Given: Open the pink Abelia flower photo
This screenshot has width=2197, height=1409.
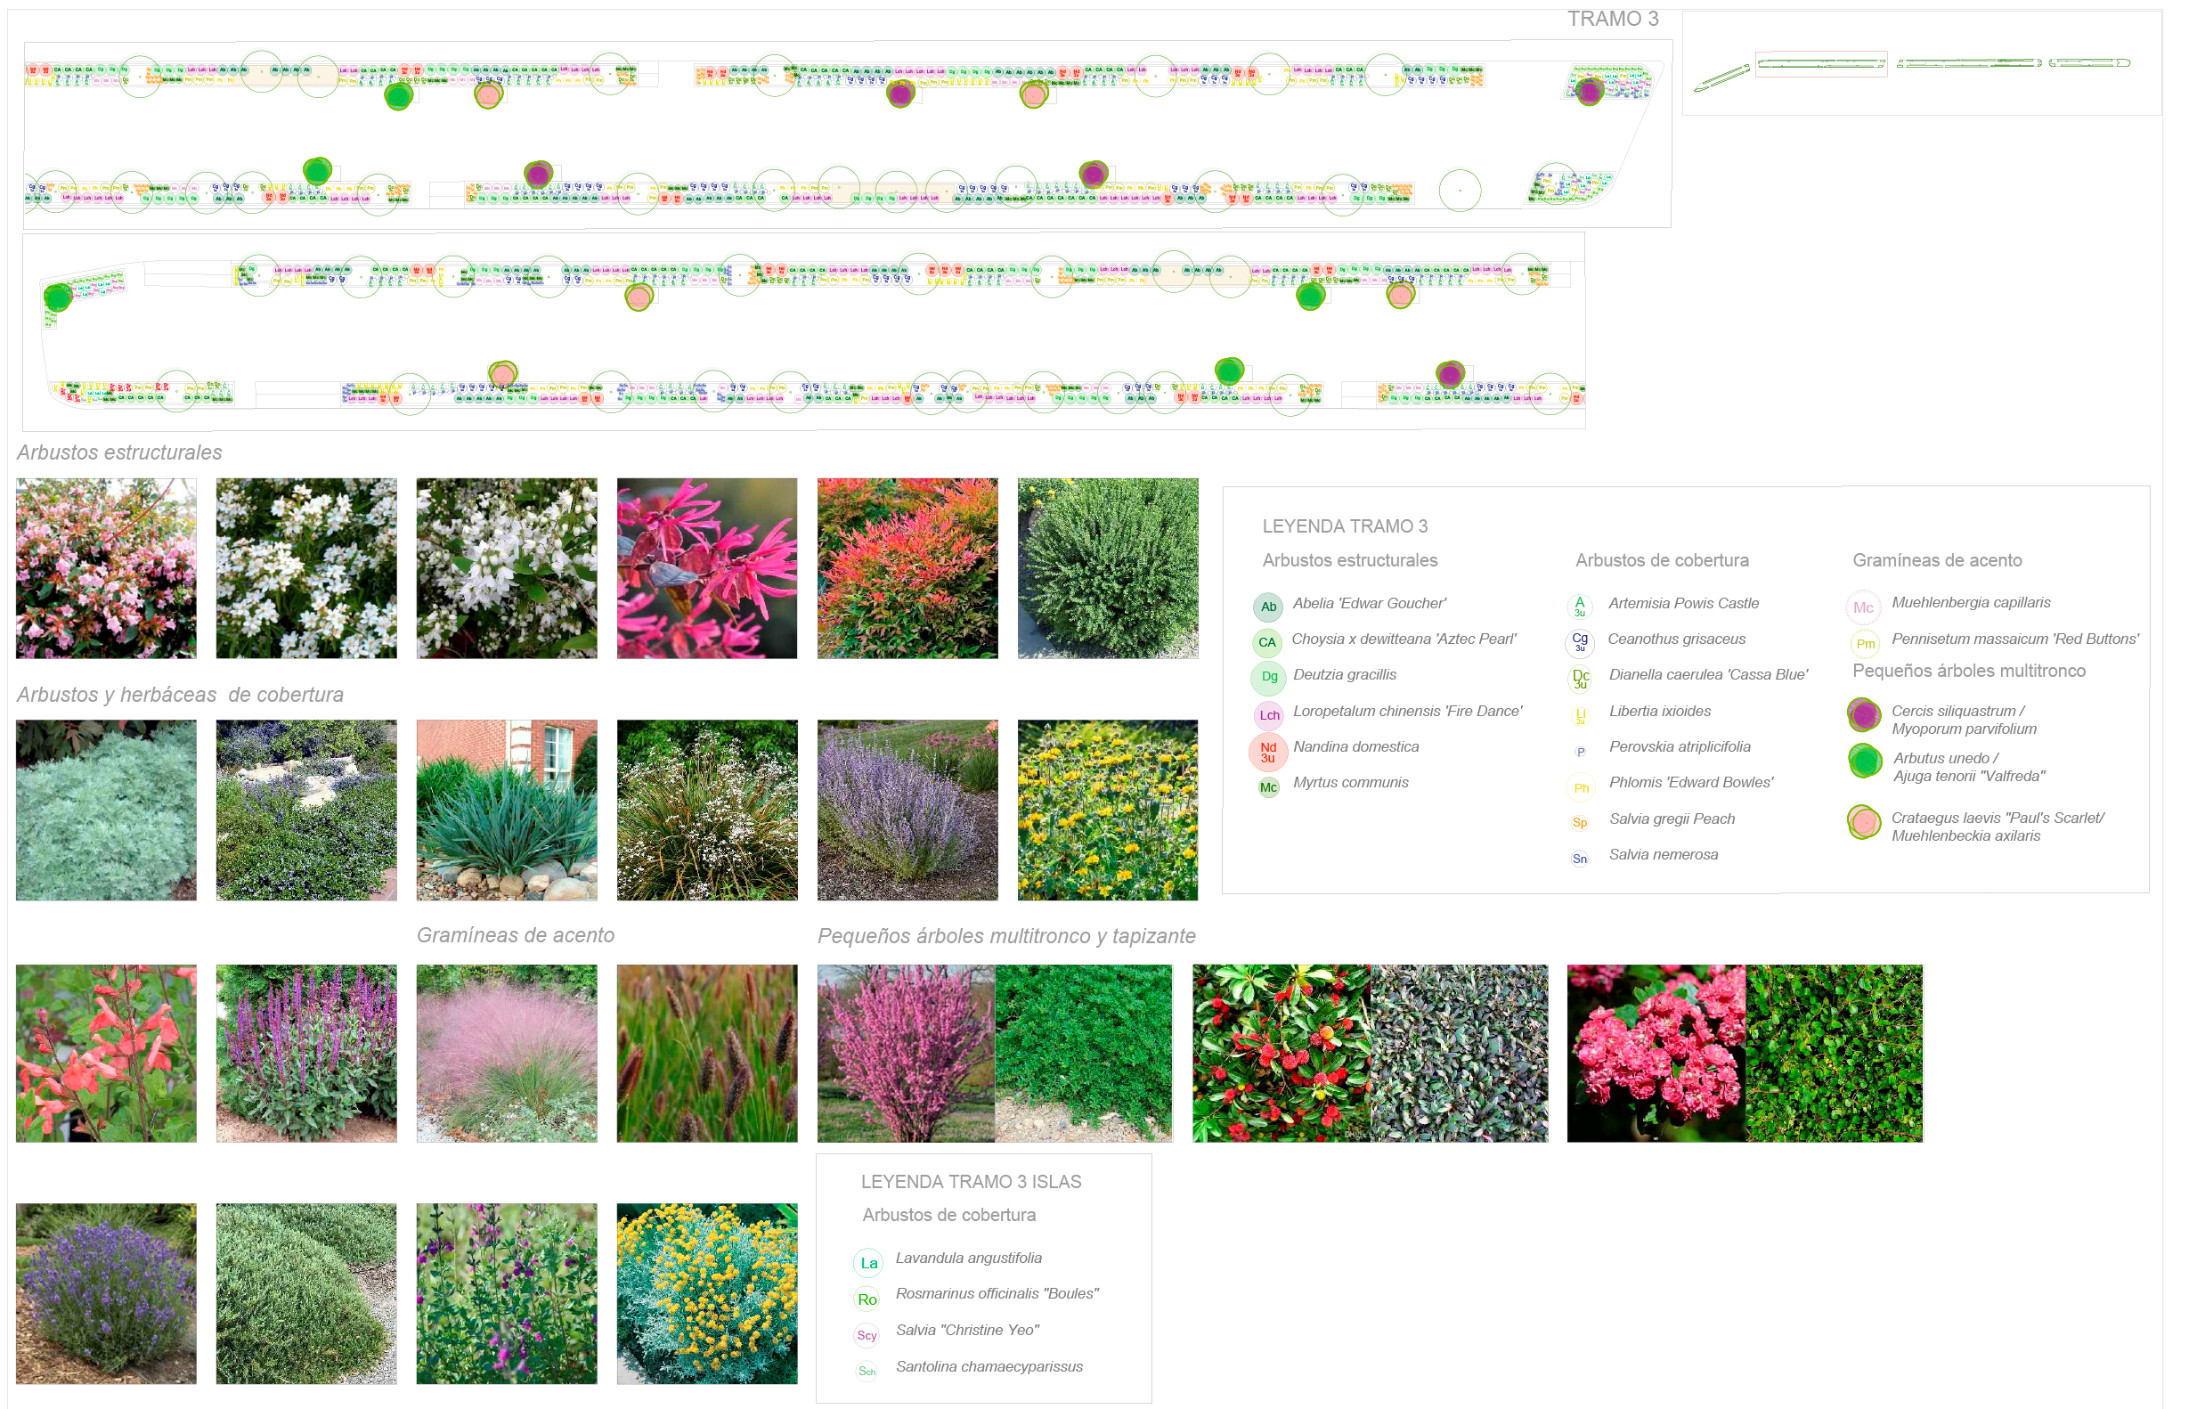Looking at the screenshot, I should coord(106,568).
